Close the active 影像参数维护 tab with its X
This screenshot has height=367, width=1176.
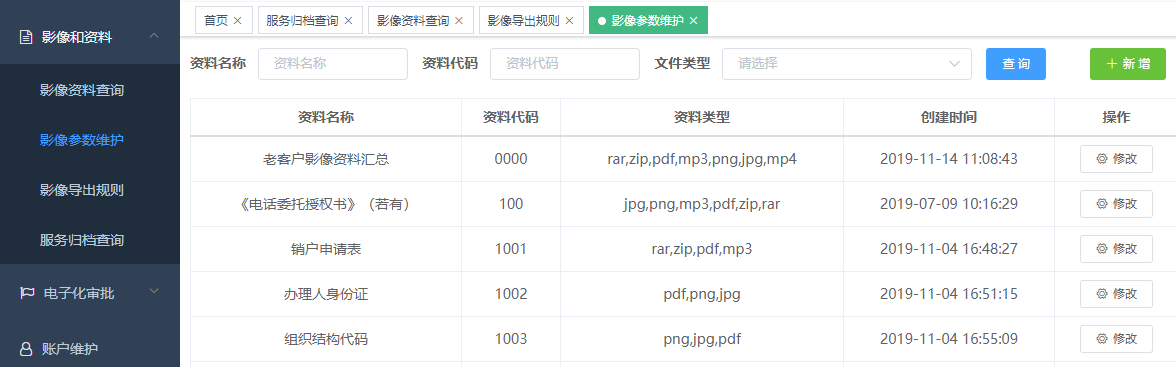(x=693, y=20)
